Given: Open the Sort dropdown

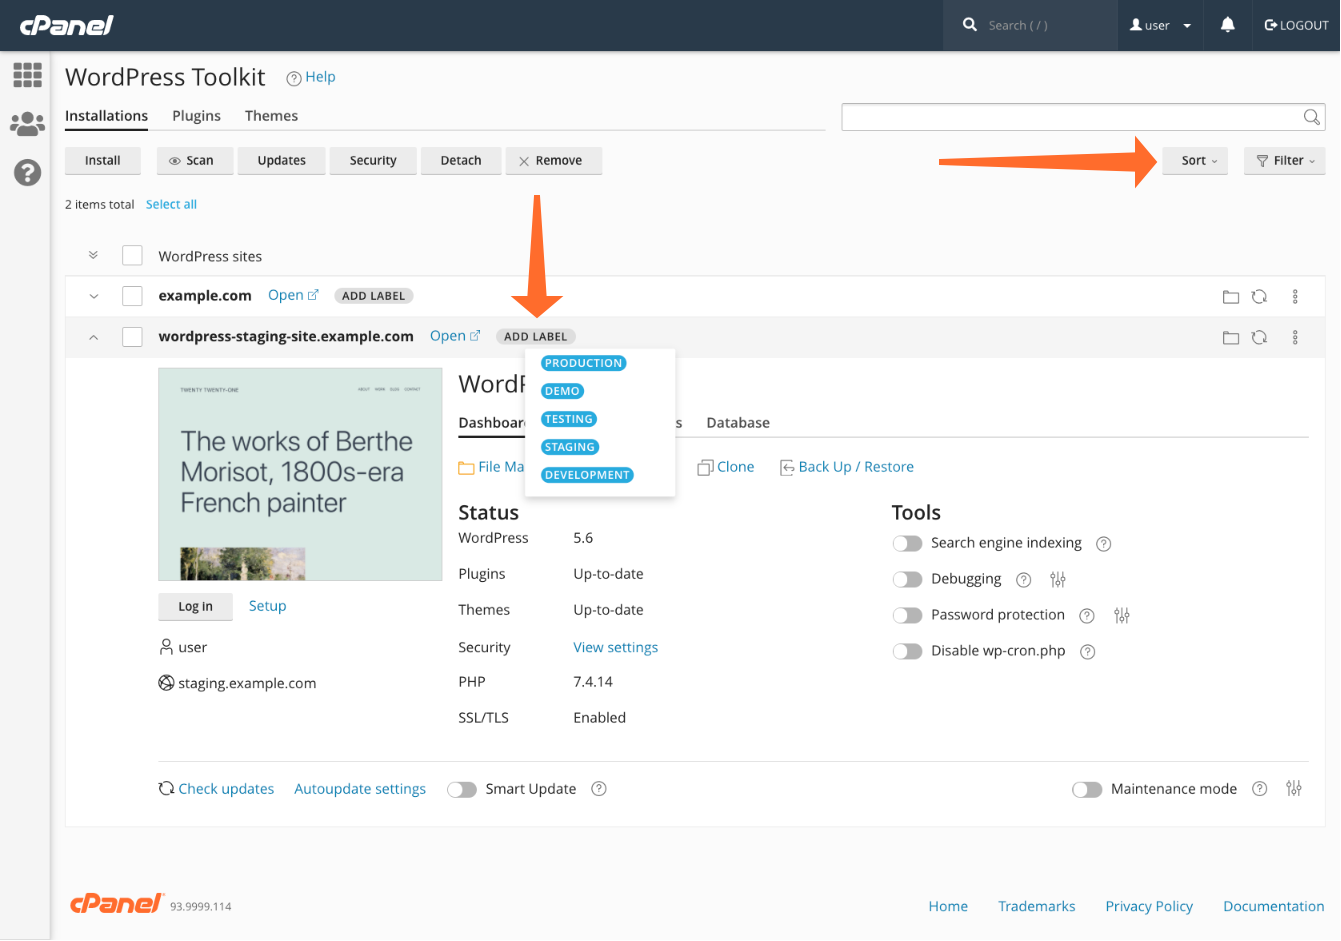Looking at the screenshot, I should point(1195,160).
